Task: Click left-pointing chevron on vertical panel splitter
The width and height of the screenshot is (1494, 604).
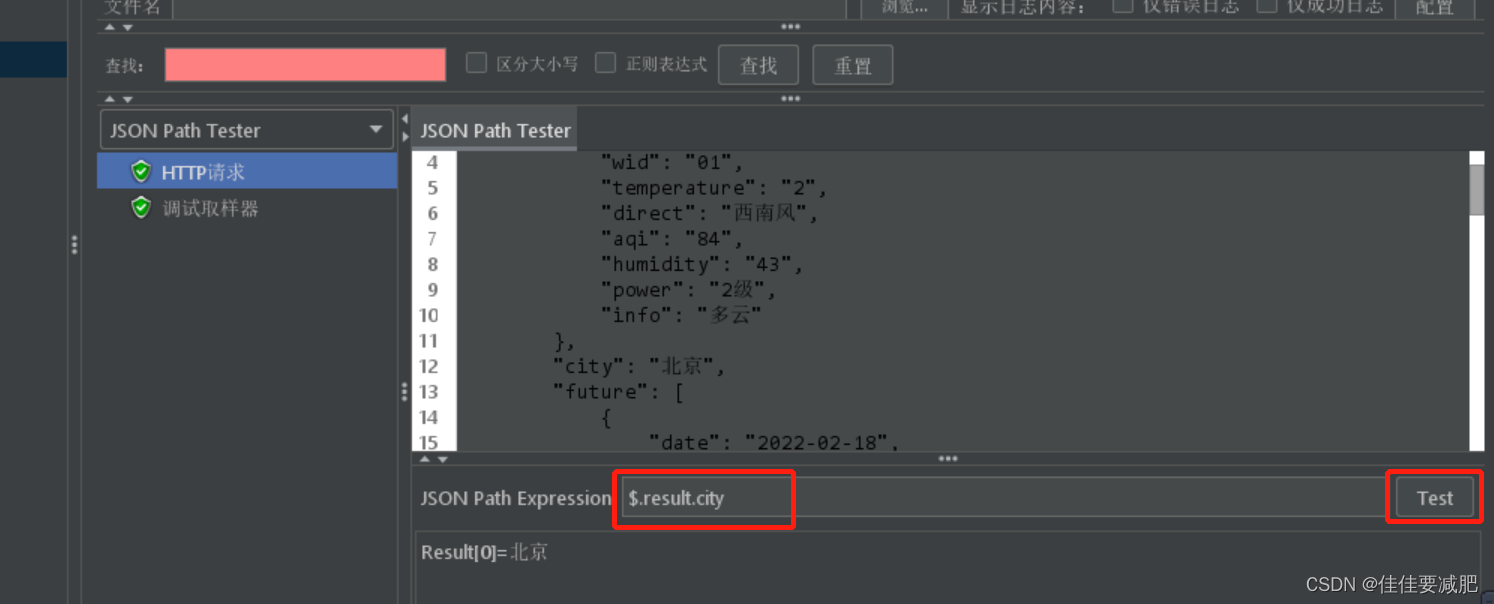Action: [x=403, y=118]
